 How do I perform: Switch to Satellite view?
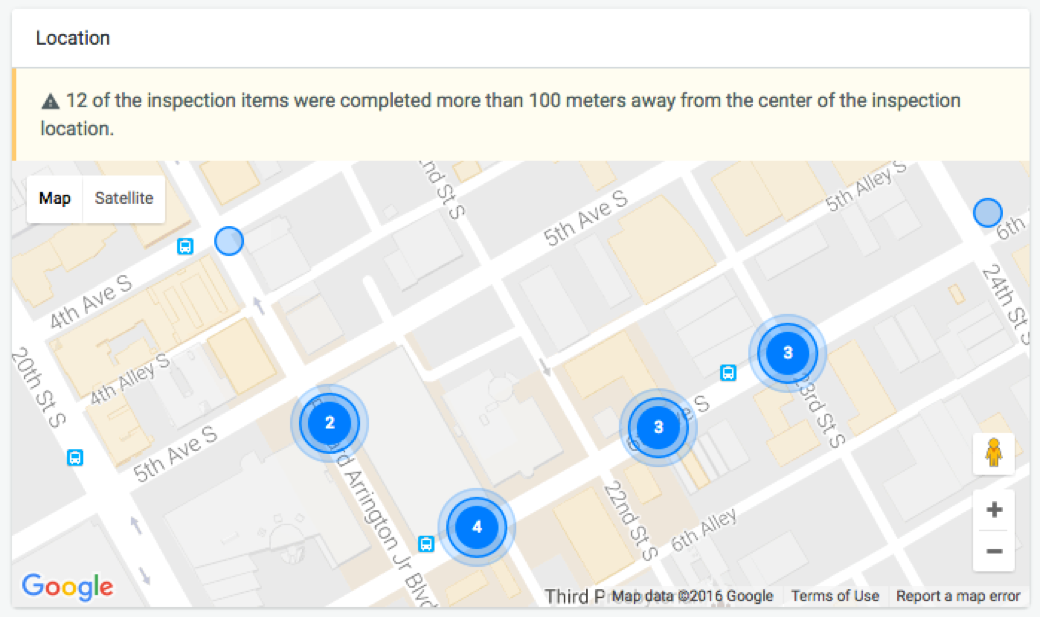[123, 198]
